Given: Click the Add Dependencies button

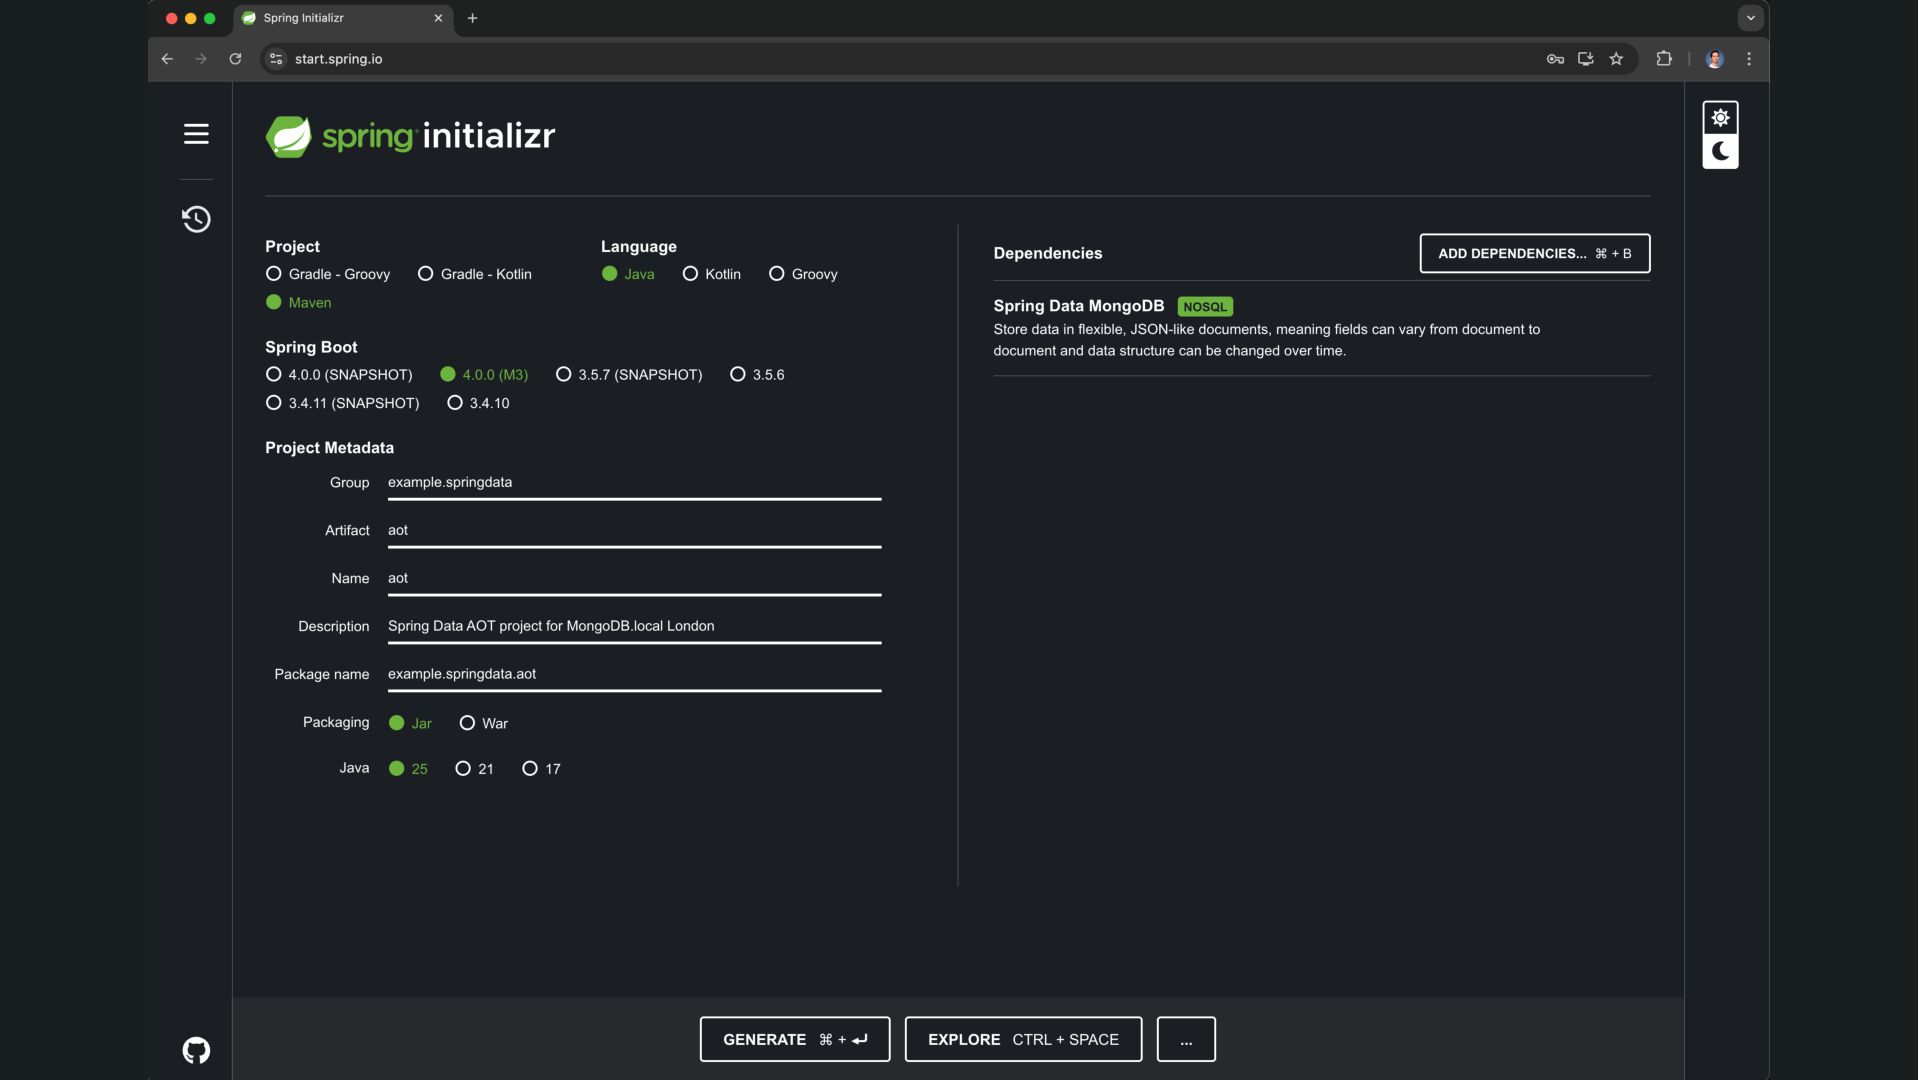Looking at the screenshot, I should click(1534, 254).
